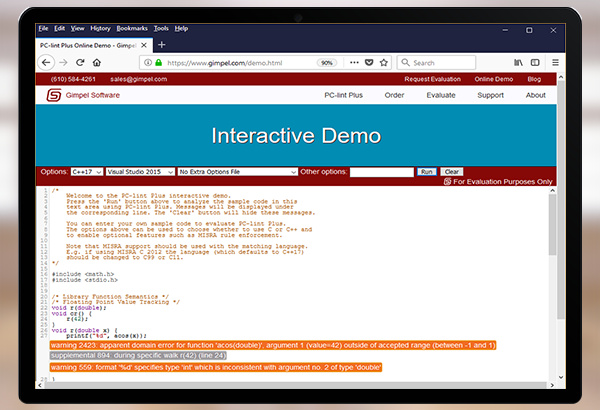Bookmark this page with the star
This screenshot has height=410, width=600.
click(x=384, y=62)
